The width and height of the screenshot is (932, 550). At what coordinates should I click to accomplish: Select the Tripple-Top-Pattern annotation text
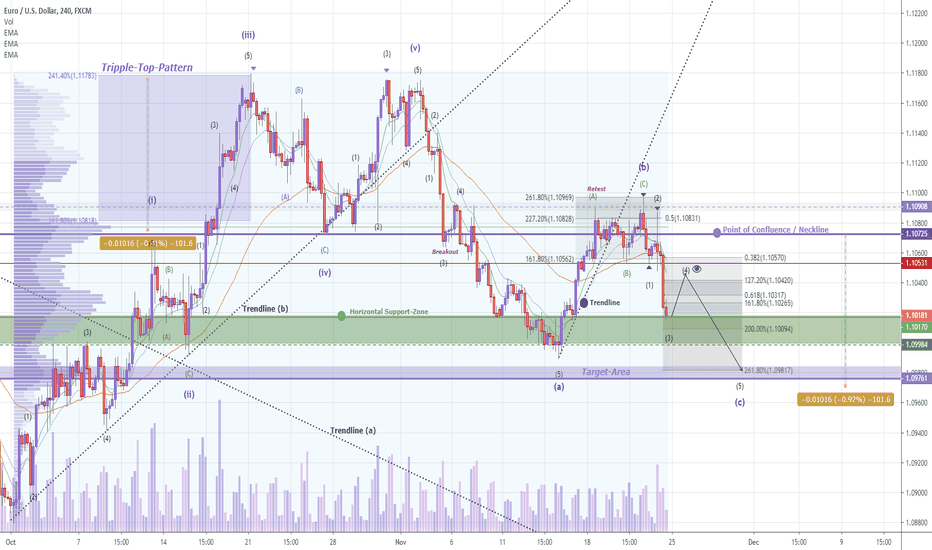146,68
